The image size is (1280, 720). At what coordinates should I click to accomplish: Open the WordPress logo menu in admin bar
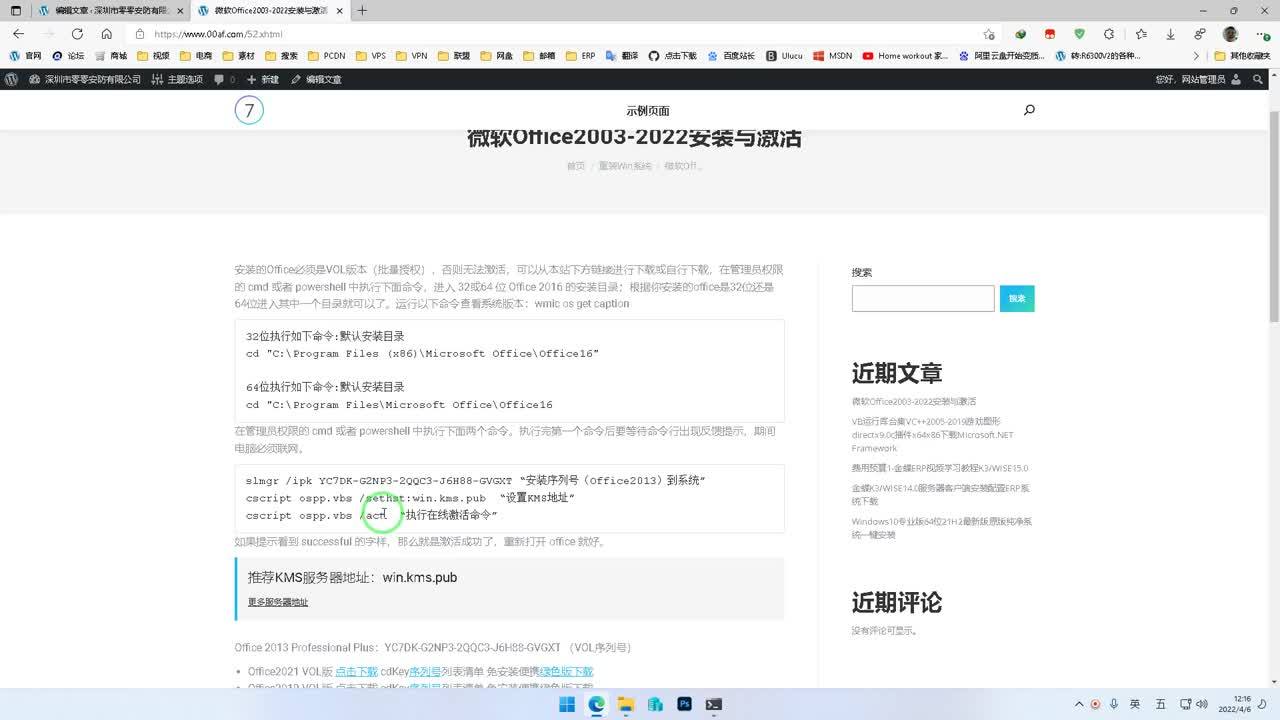(x=12, y=79)
